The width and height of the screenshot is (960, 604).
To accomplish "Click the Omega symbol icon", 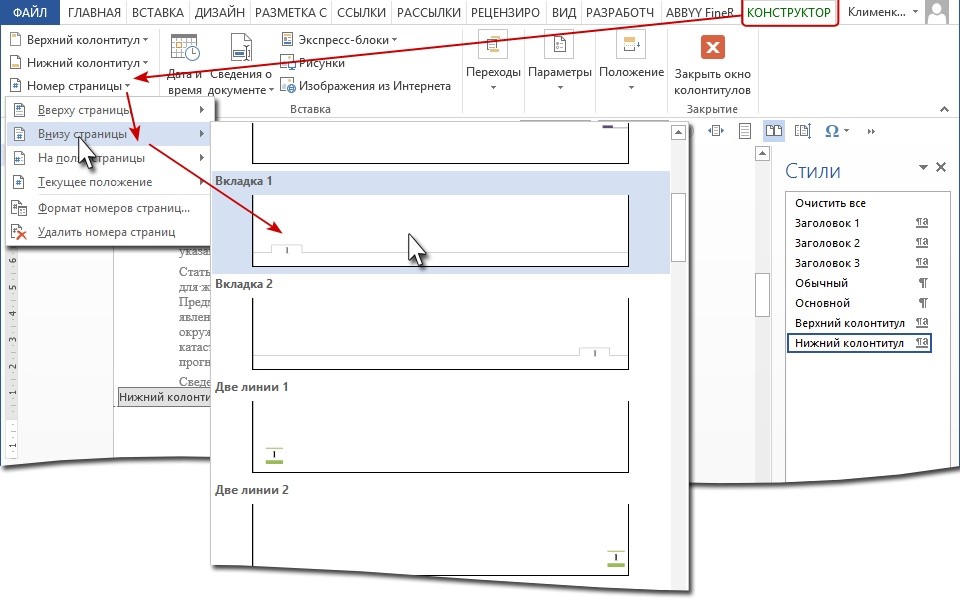I will (831, 131).
